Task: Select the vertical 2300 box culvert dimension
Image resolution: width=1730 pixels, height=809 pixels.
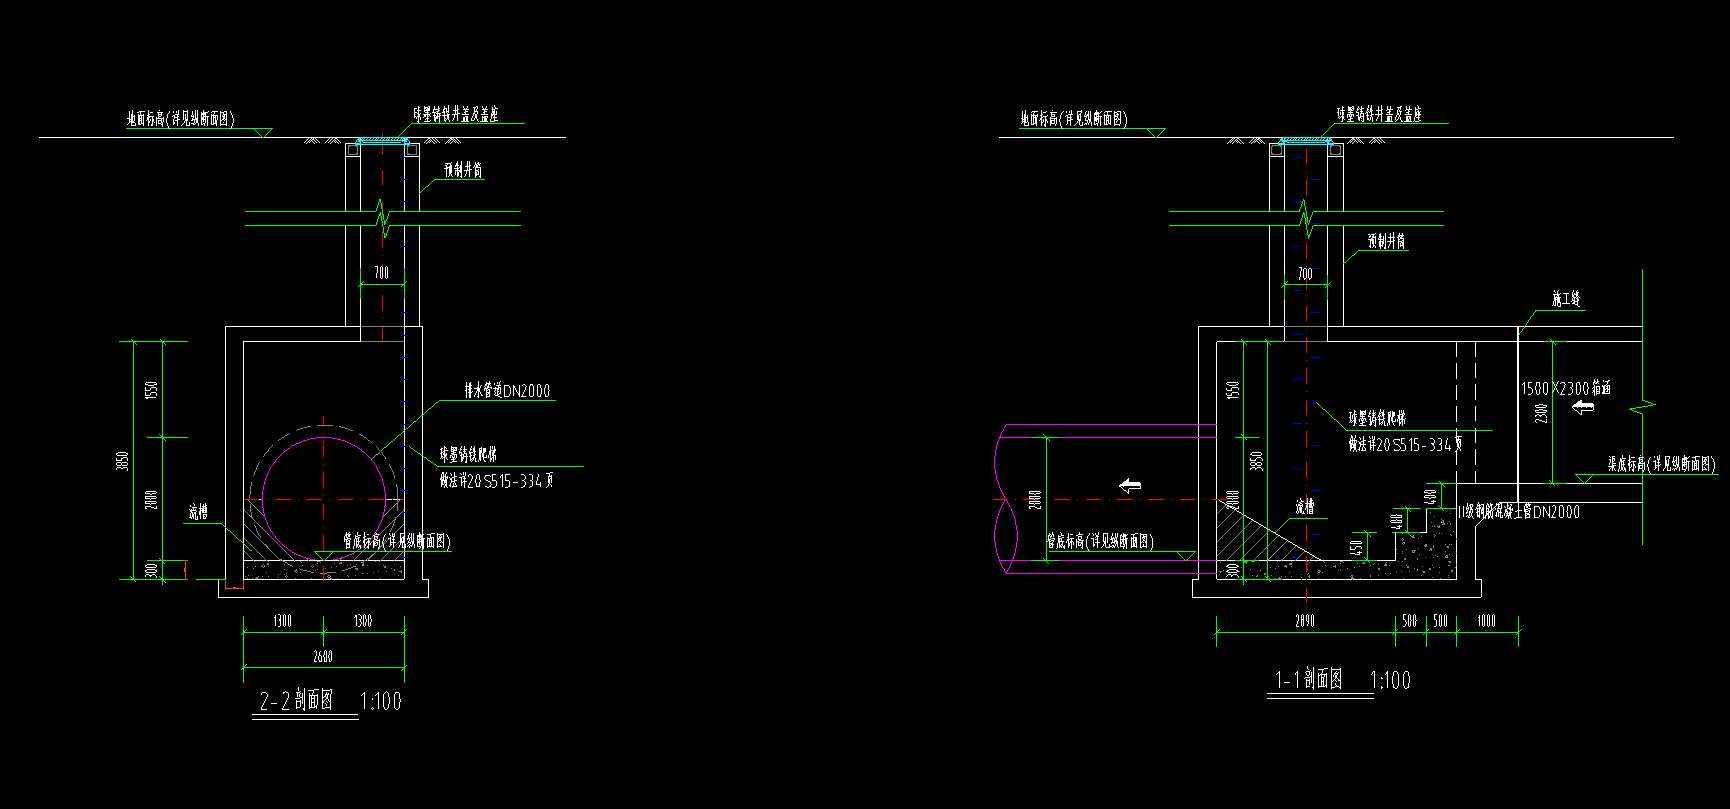Action: (1542, 411)
